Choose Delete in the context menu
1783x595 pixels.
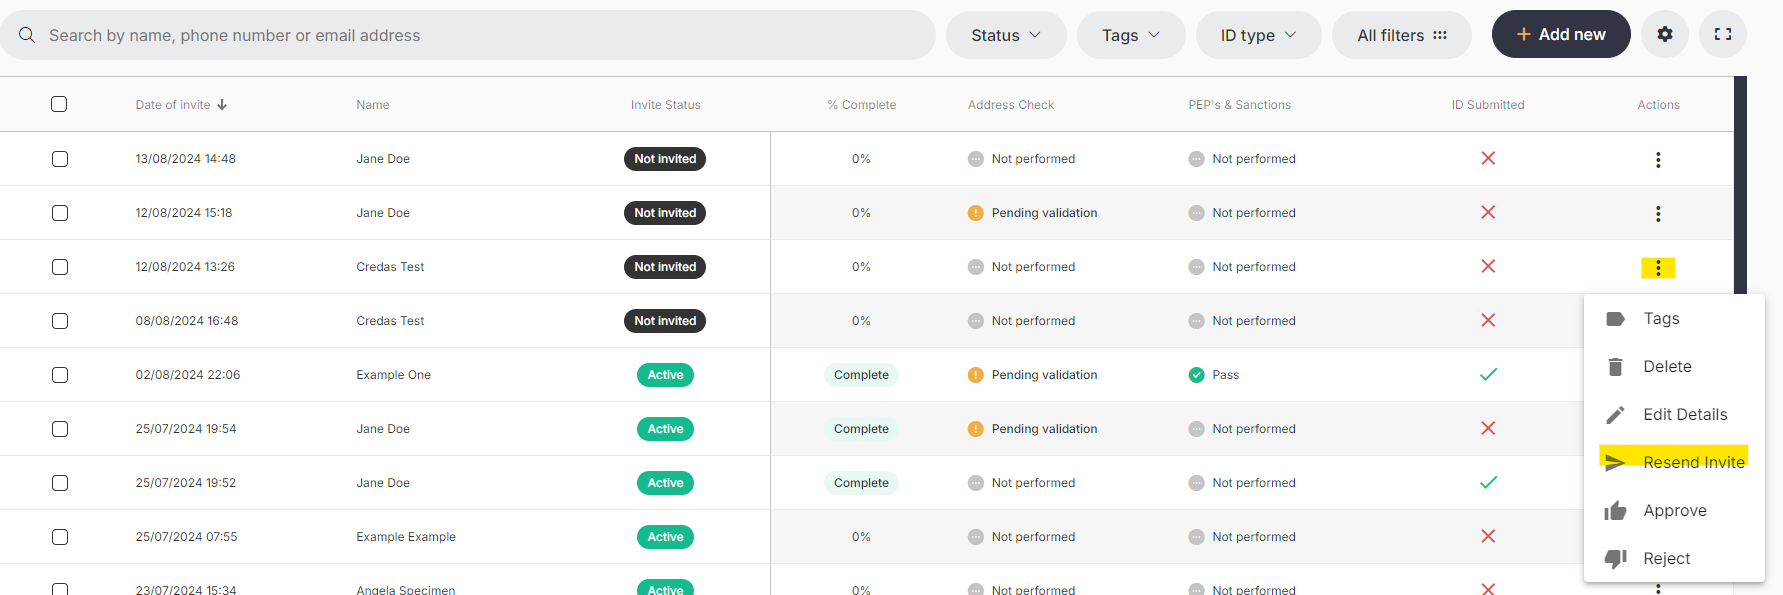(x=1674, y=367)
